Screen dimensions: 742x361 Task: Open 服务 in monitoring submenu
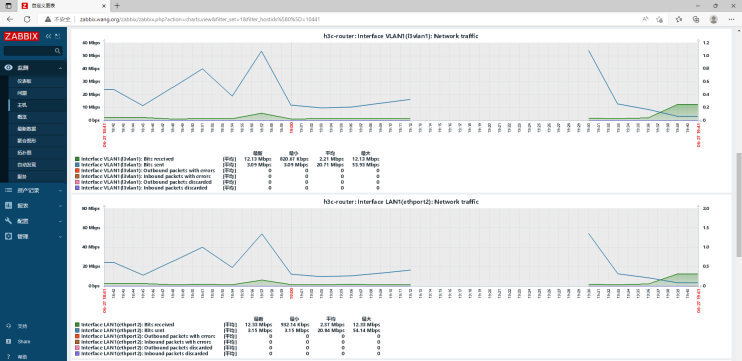[22, 176]
